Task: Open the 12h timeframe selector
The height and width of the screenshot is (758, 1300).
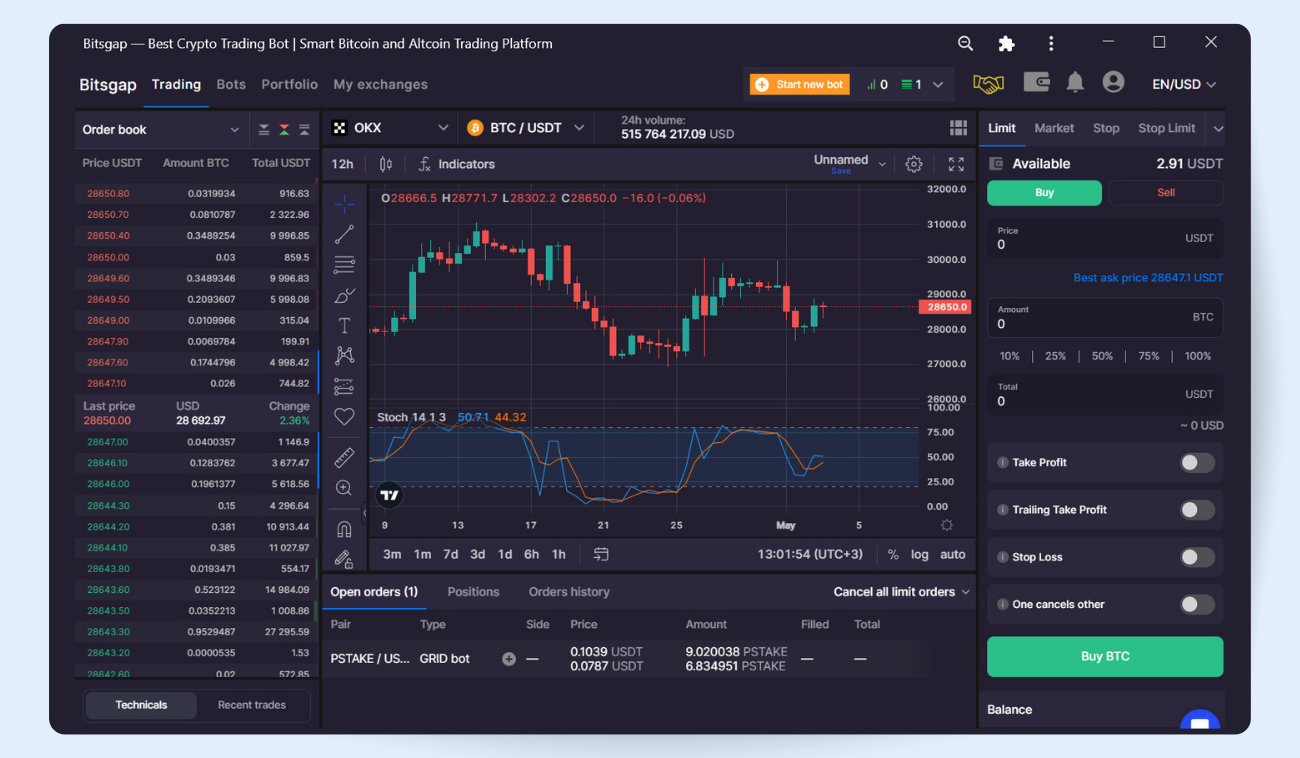Action: click(343, 164)
